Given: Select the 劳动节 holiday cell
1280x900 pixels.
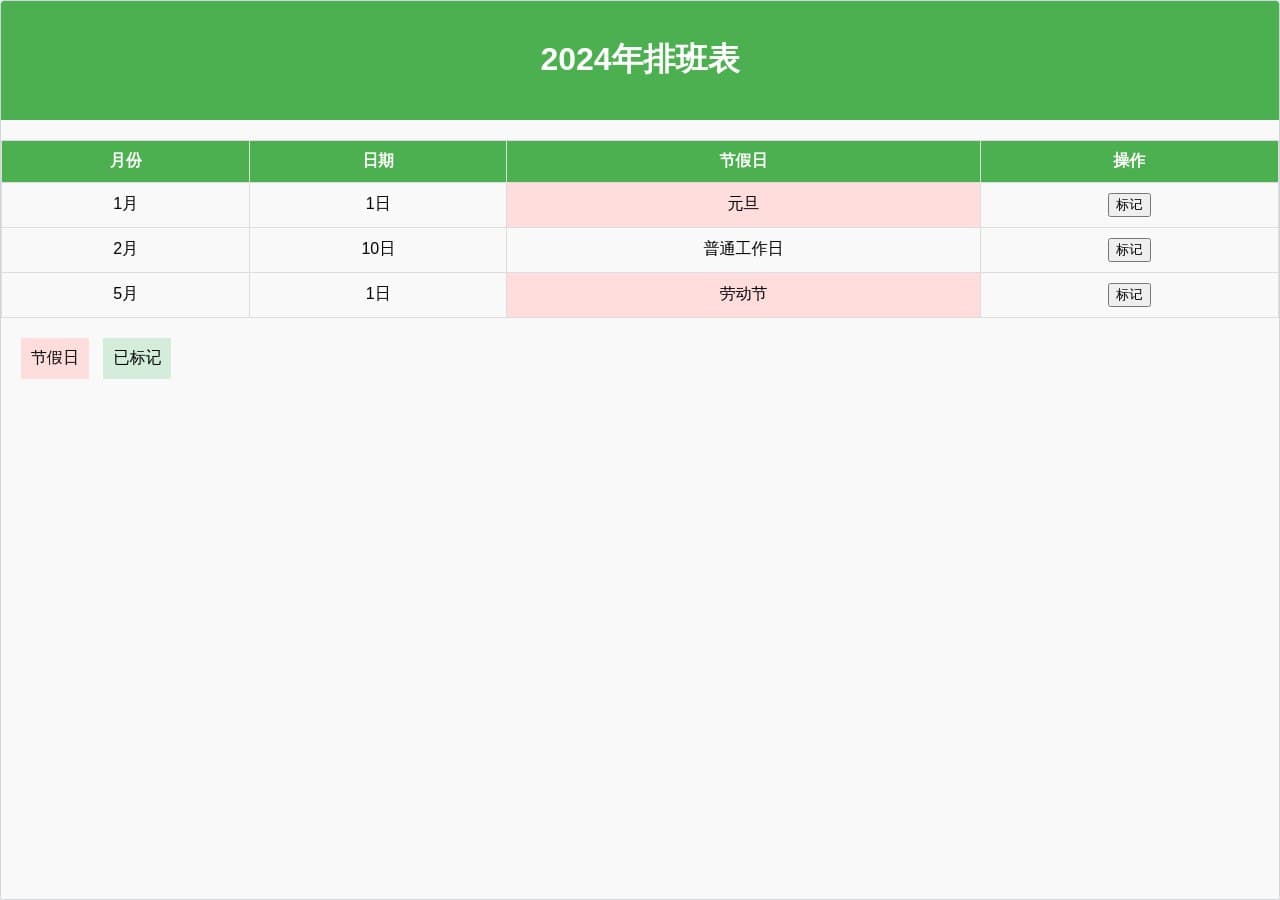Looking at the screenshot, I should coord(743,295).
